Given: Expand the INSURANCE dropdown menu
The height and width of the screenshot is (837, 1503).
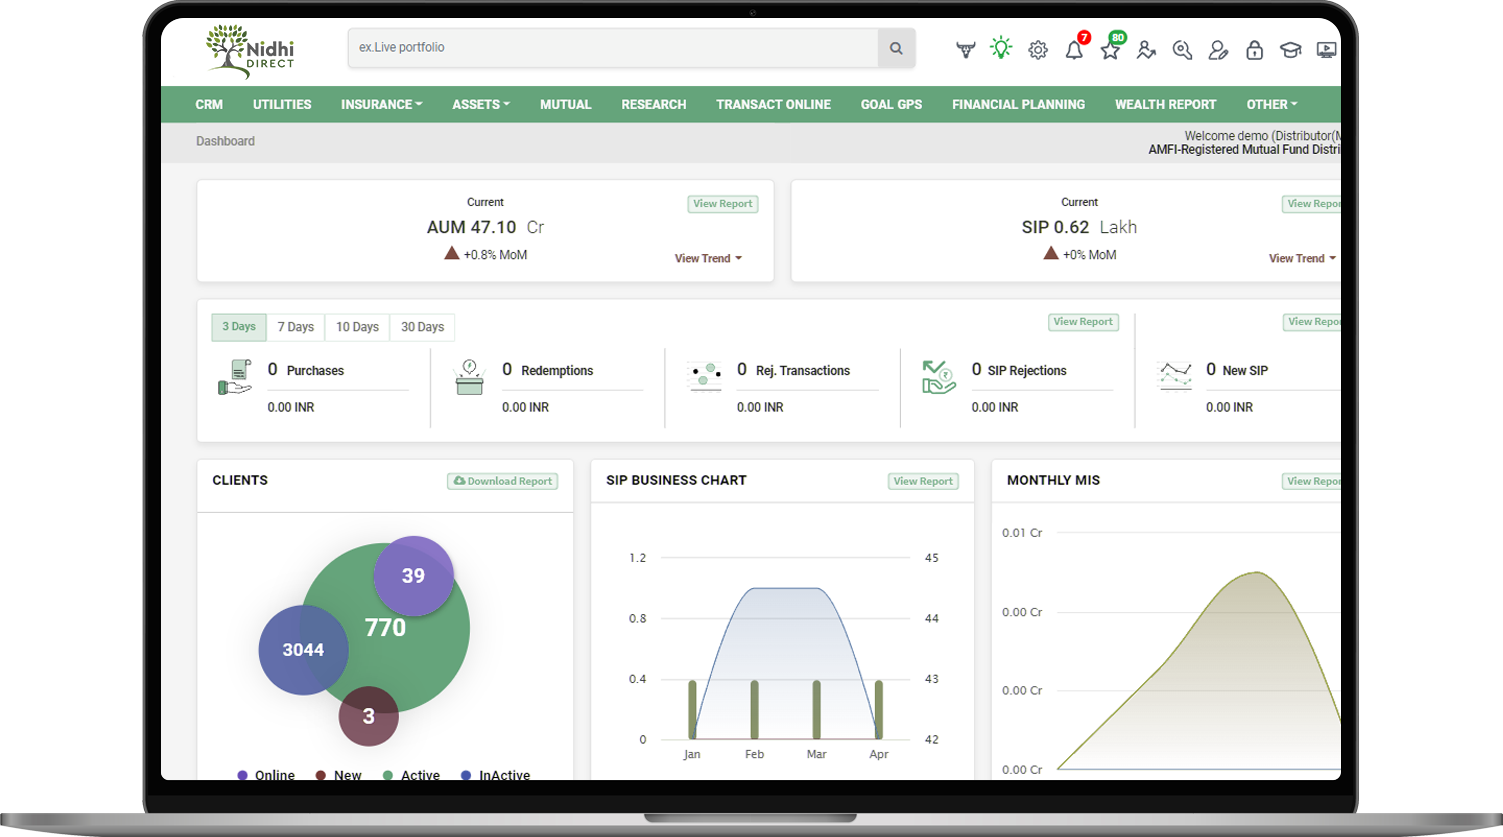Looking at the screenshot, I should click(381, 104).
